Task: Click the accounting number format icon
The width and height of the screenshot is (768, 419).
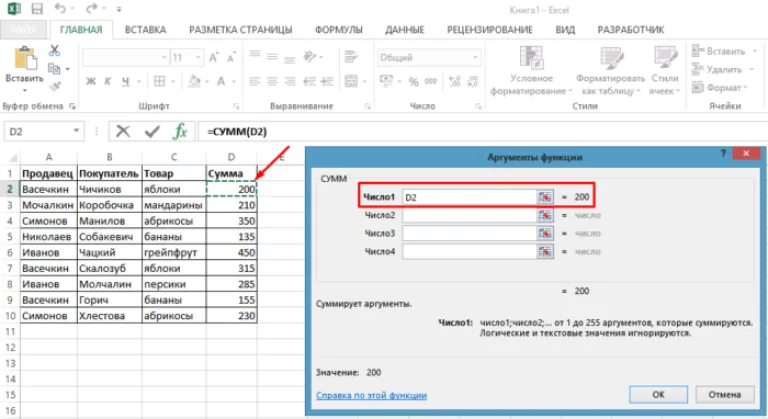Action: pos(386,81)
